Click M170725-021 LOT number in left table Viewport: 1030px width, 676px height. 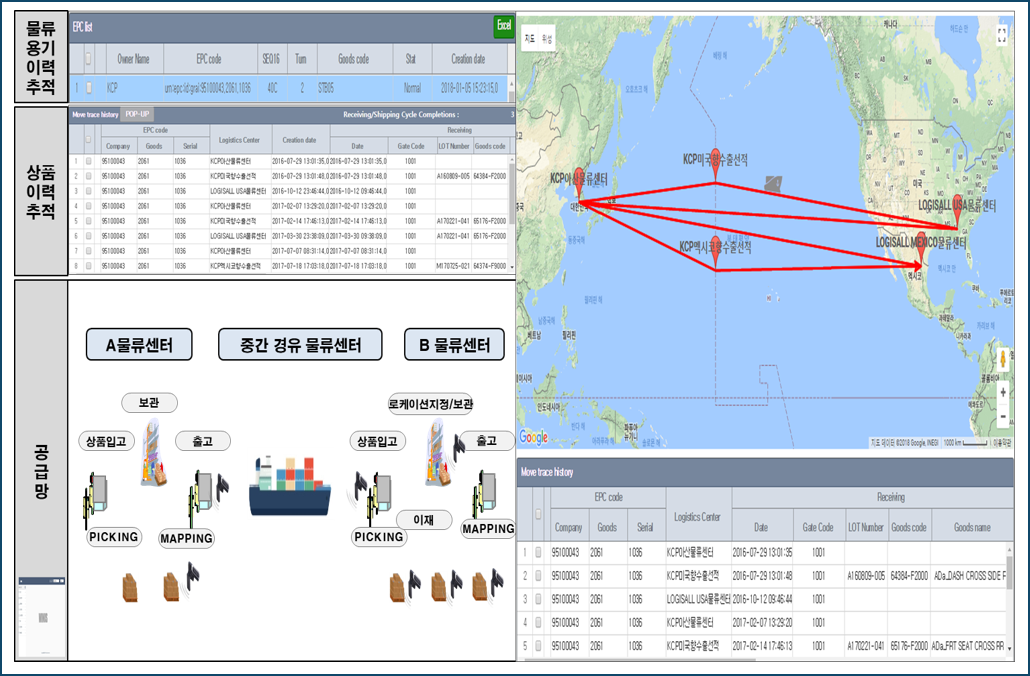[x=453, y=266]
